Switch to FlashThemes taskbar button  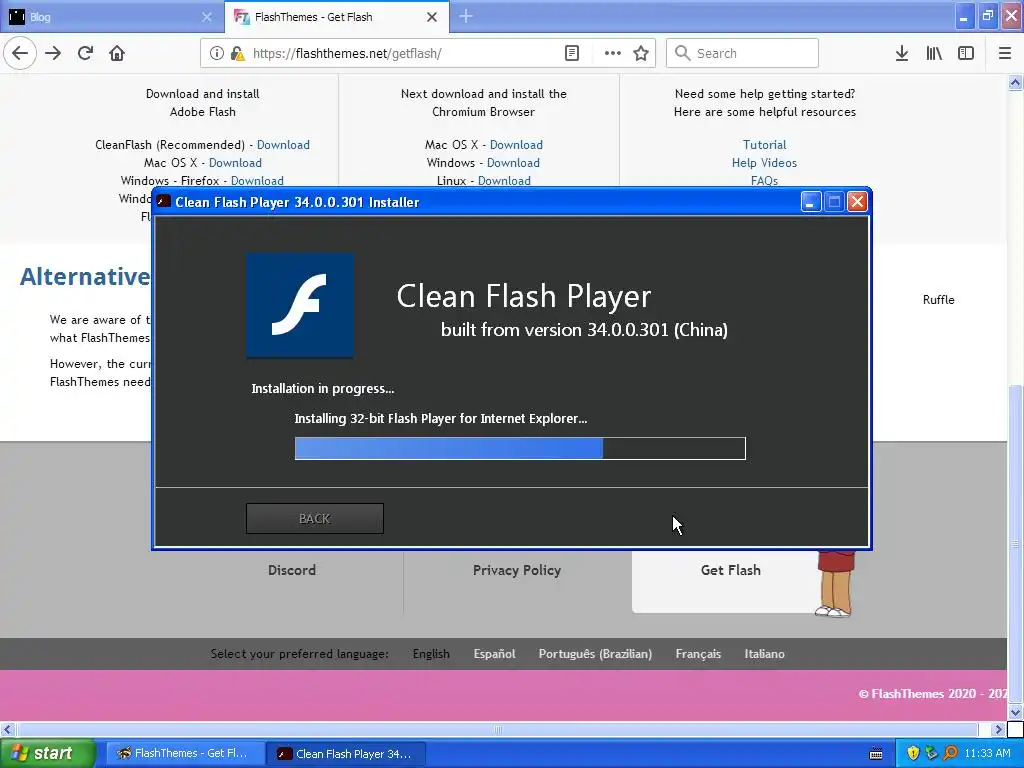(185, 753)
